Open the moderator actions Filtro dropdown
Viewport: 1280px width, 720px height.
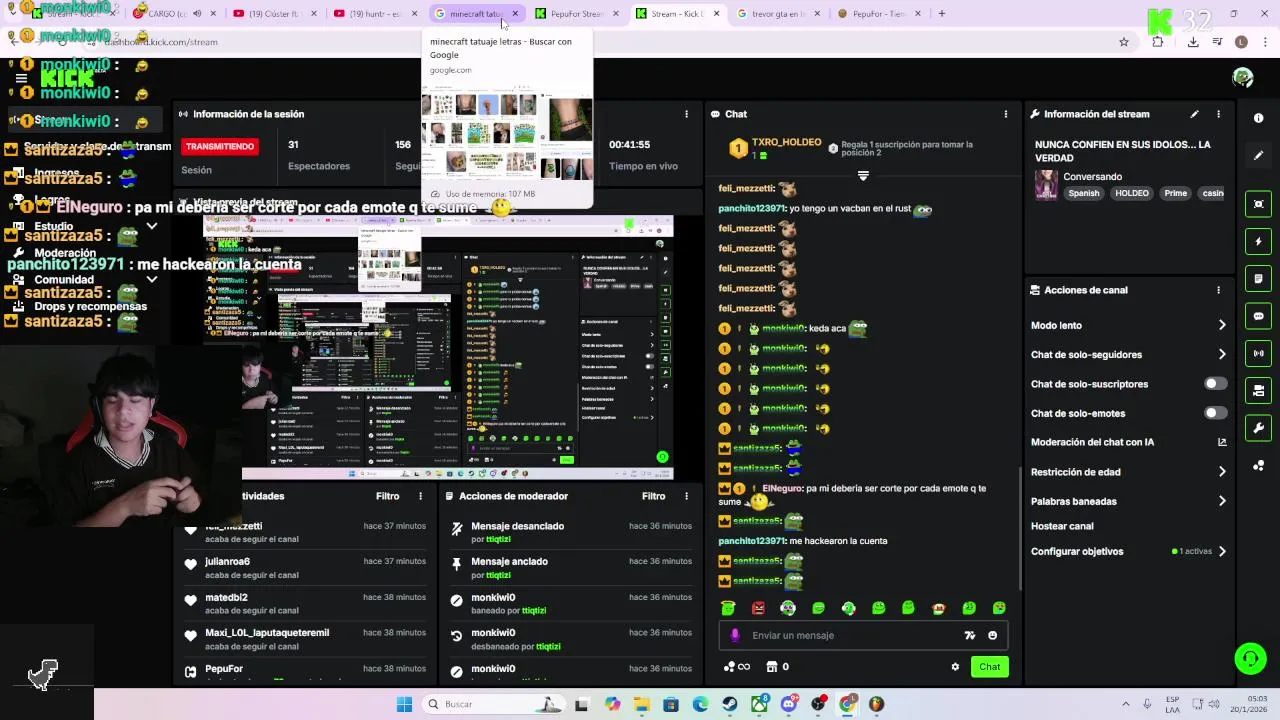(x=653, y=496)
